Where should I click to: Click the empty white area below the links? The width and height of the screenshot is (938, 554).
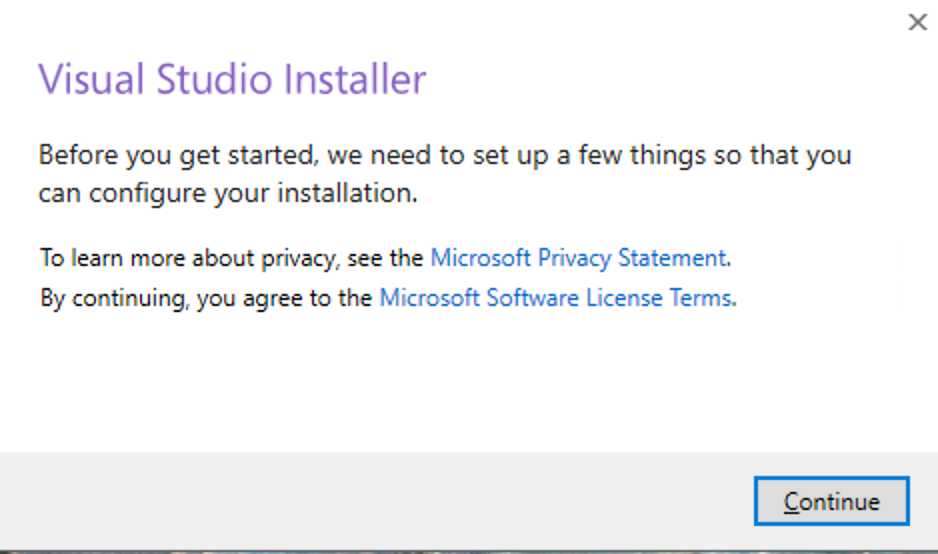pyautogui.click(x=450, y=380)
